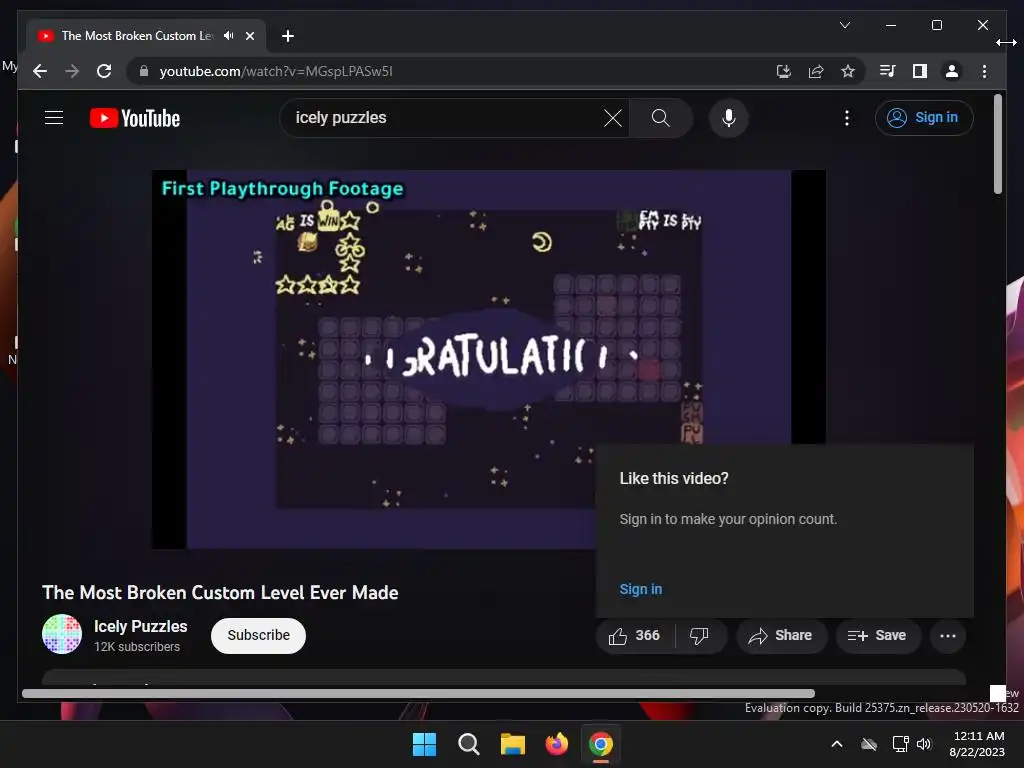Go forward with the browser forward arrow
Image resolution: width=1024 pixels, height=768 pixels.
tap(72, 71)
